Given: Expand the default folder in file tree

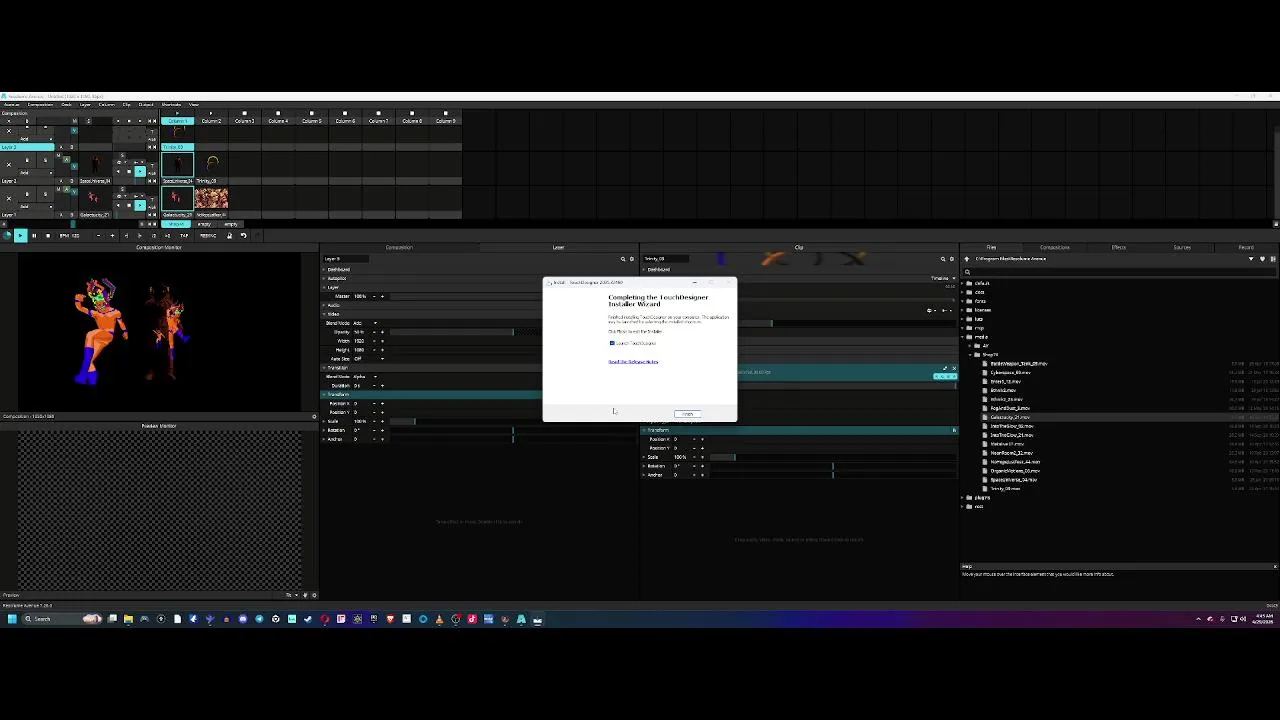Looking at the screenshot, I should point(962,283).
